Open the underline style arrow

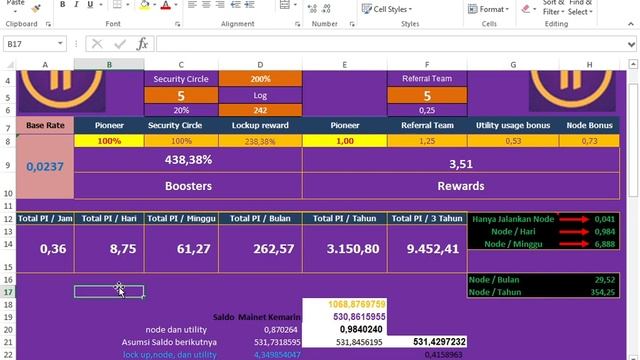(100, 4)
